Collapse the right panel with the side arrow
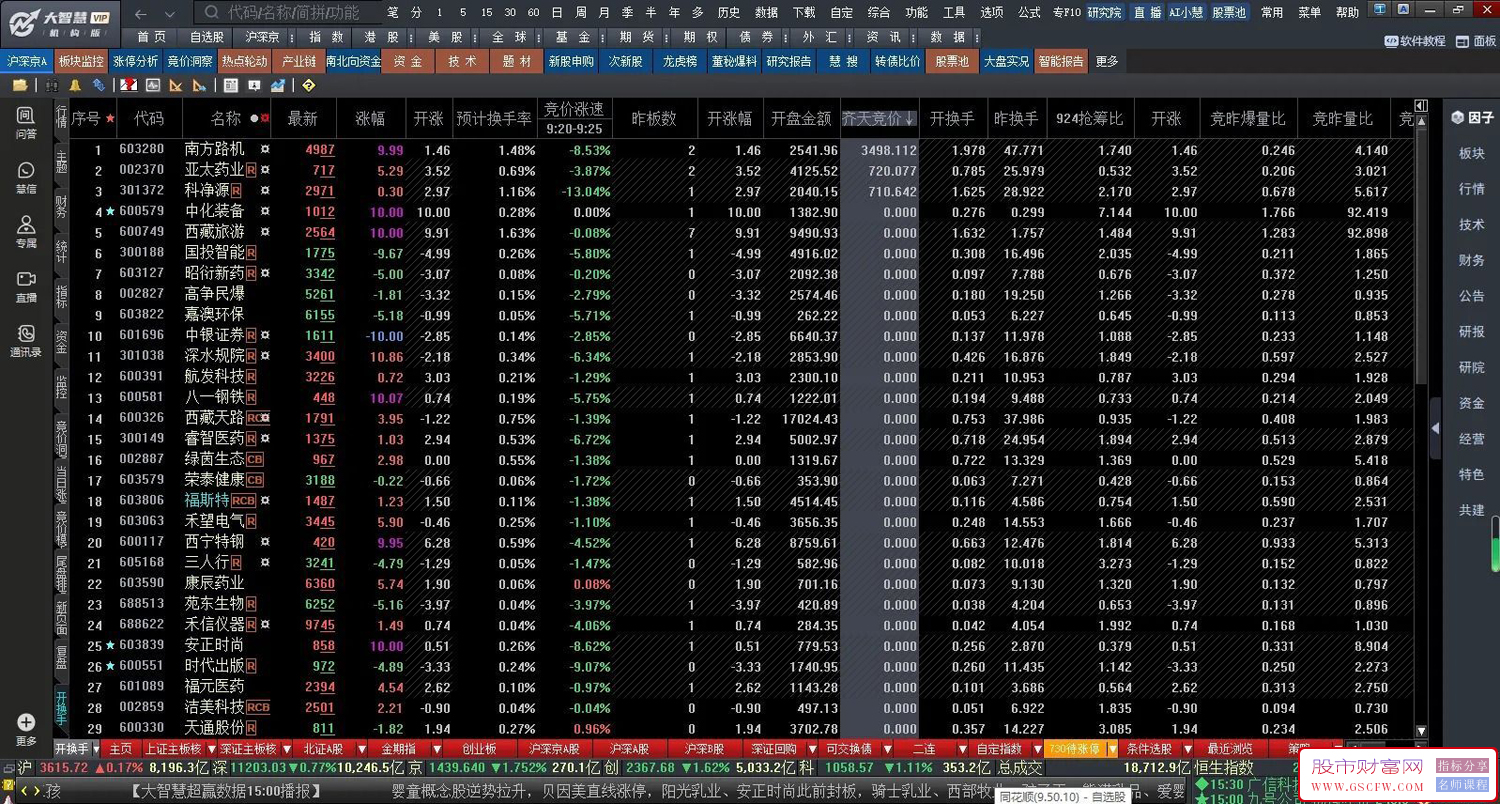Viewport: 1500px width, 804px height. [1435, 428]
